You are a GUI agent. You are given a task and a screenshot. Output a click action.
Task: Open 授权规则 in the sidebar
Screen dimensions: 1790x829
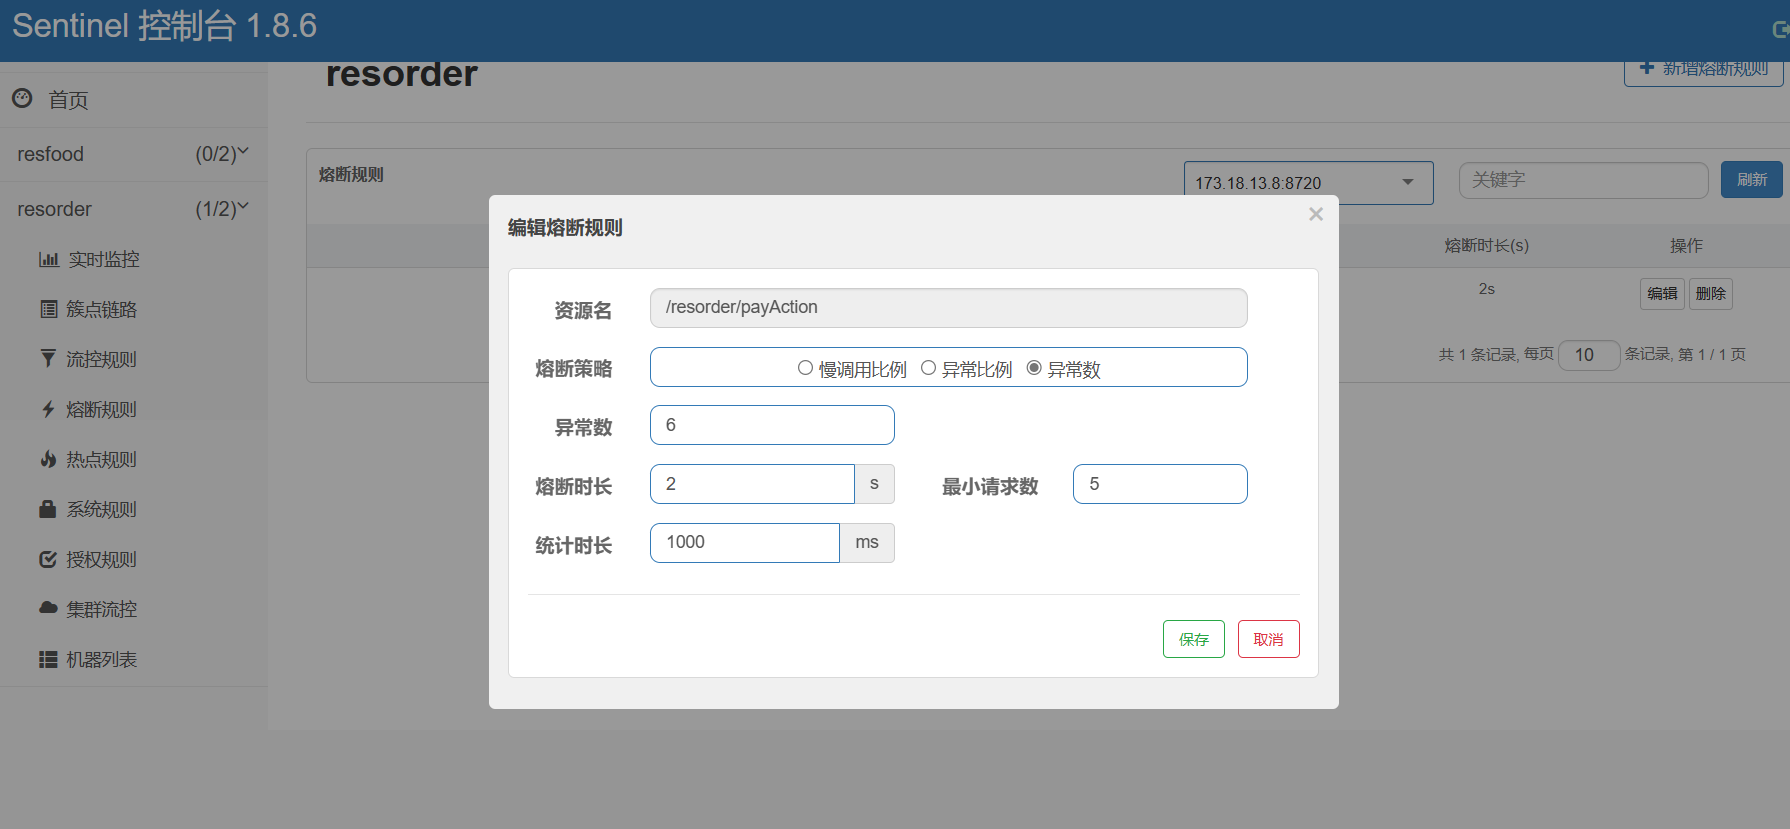tap(101, 560)
